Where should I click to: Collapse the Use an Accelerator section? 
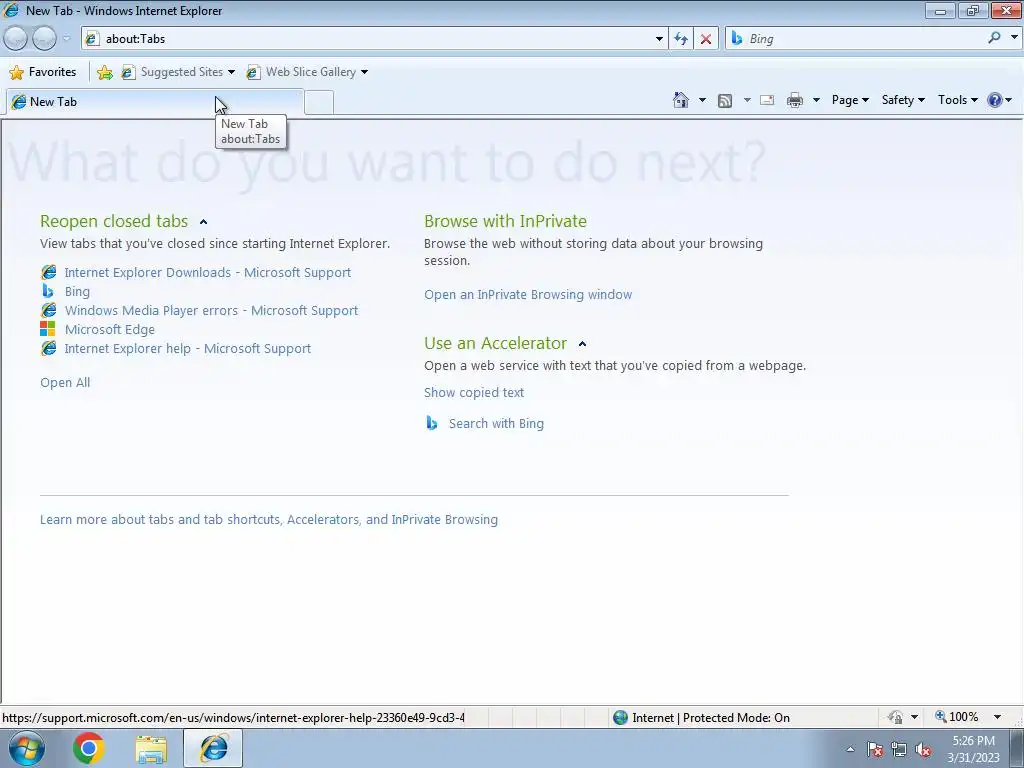(583, 344)
